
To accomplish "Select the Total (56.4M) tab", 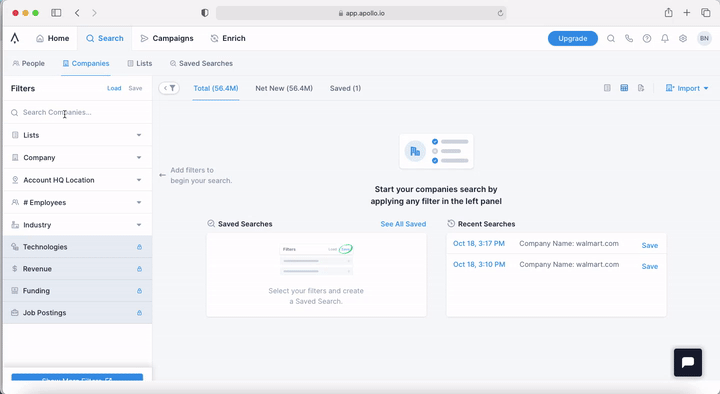I will (216, 88).
